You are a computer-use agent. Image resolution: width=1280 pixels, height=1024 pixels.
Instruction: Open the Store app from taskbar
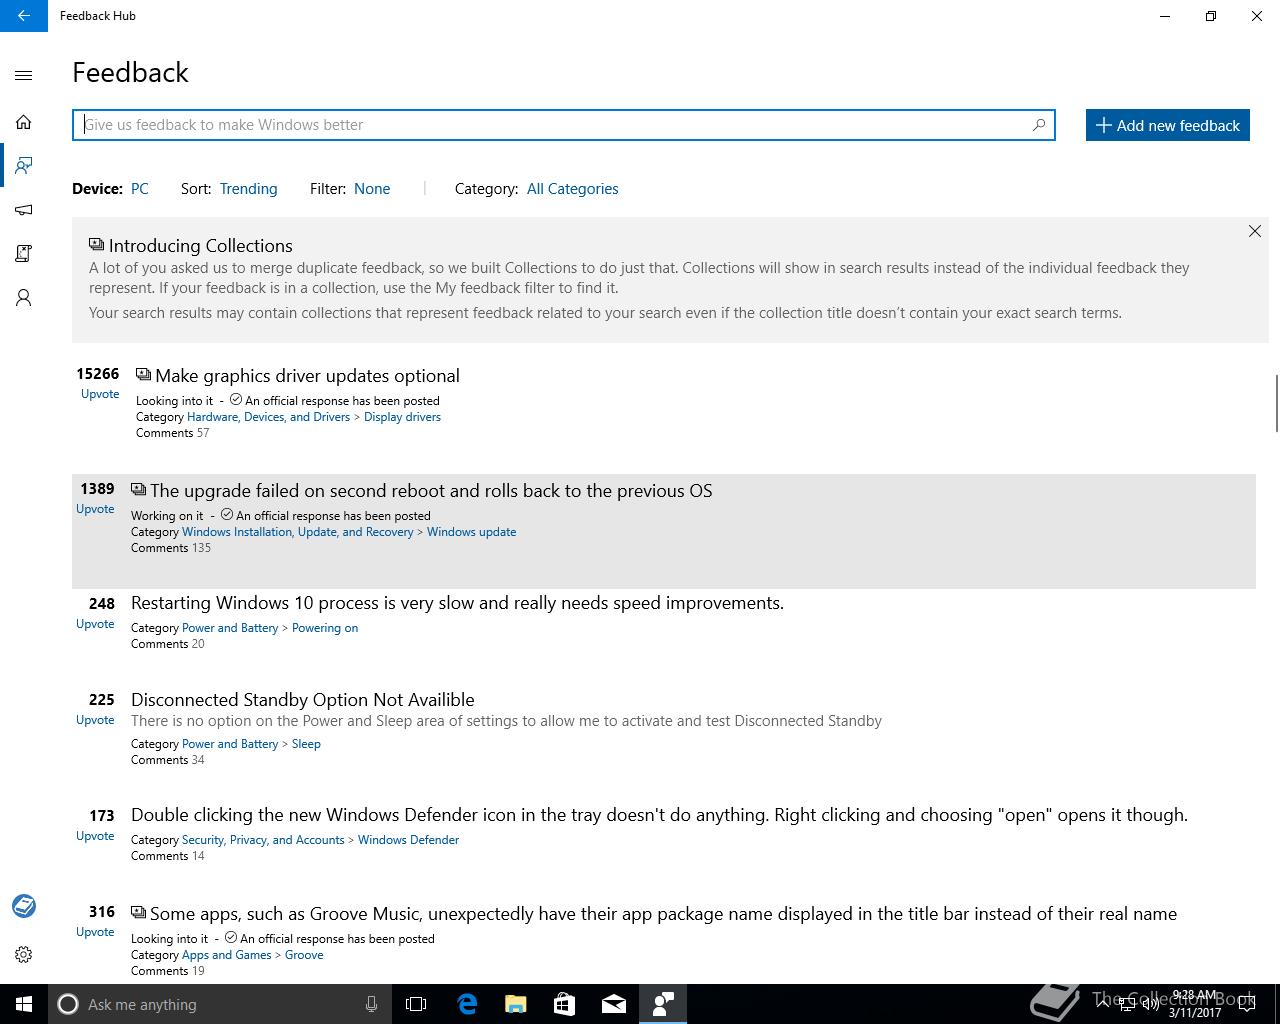pyautogui.click(x=564, y=1004)
